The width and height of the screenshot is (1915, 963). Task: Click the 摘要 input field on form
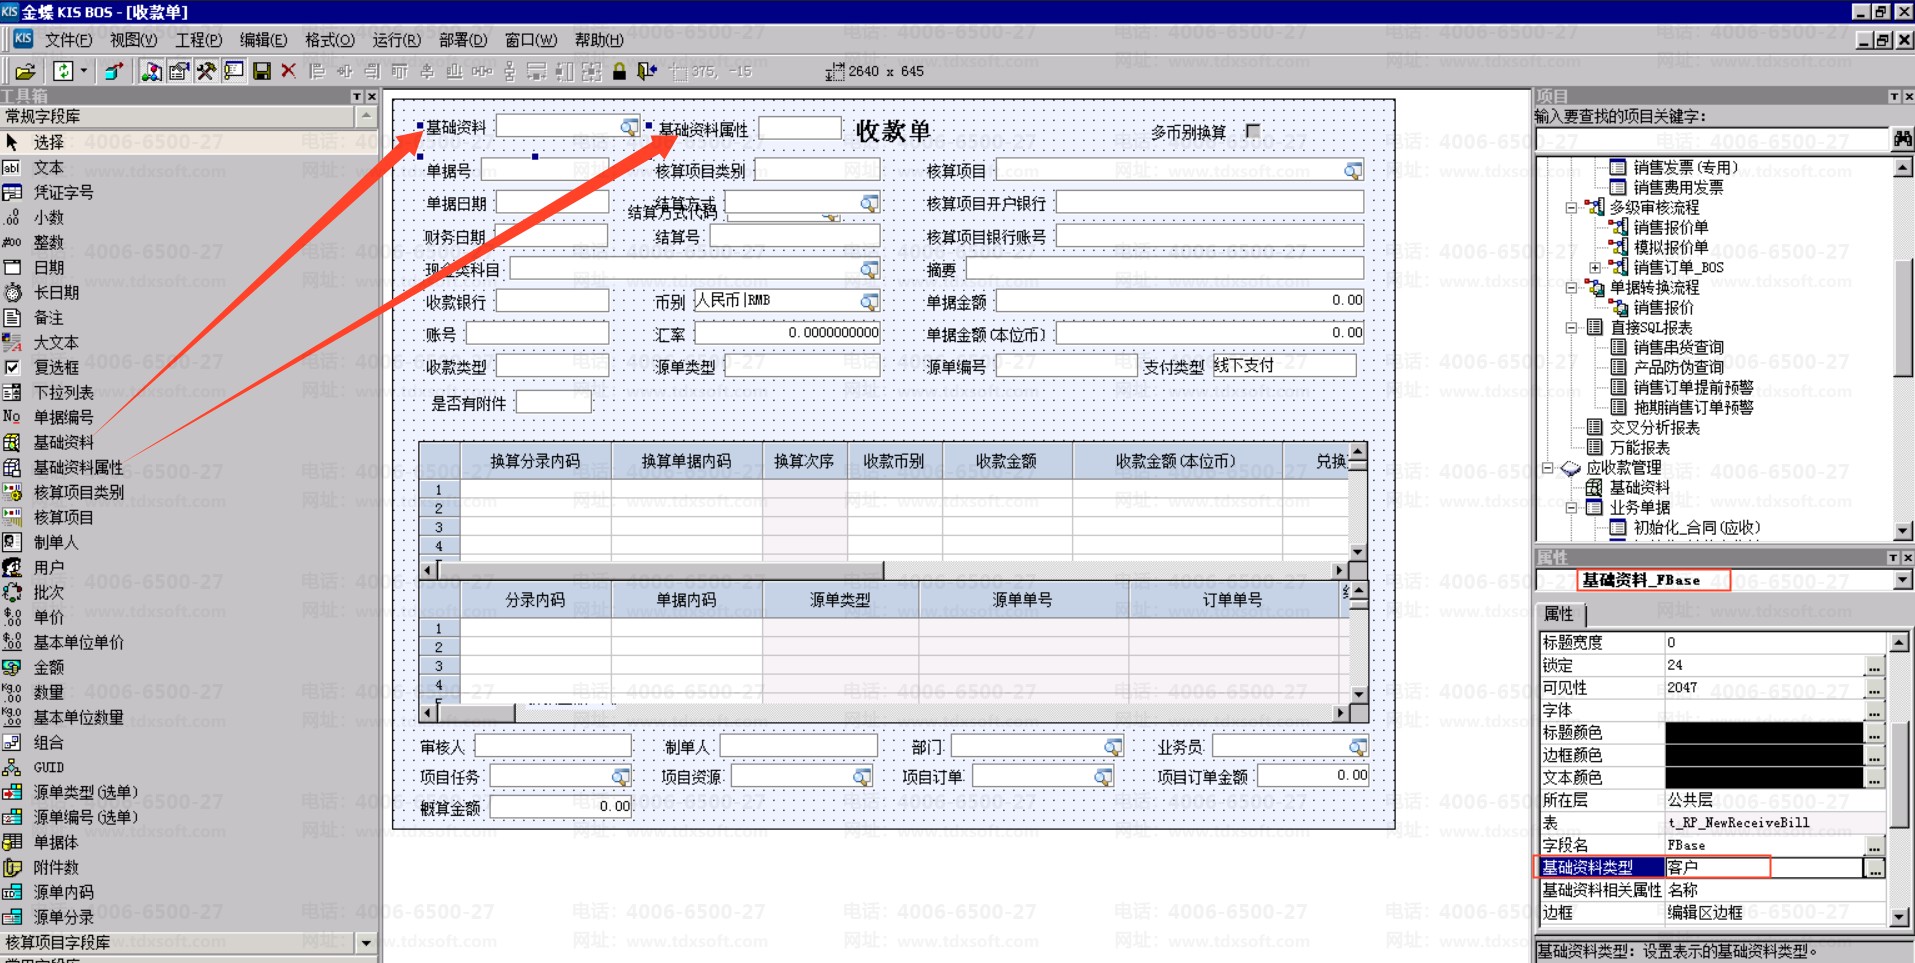point(1163,269)
